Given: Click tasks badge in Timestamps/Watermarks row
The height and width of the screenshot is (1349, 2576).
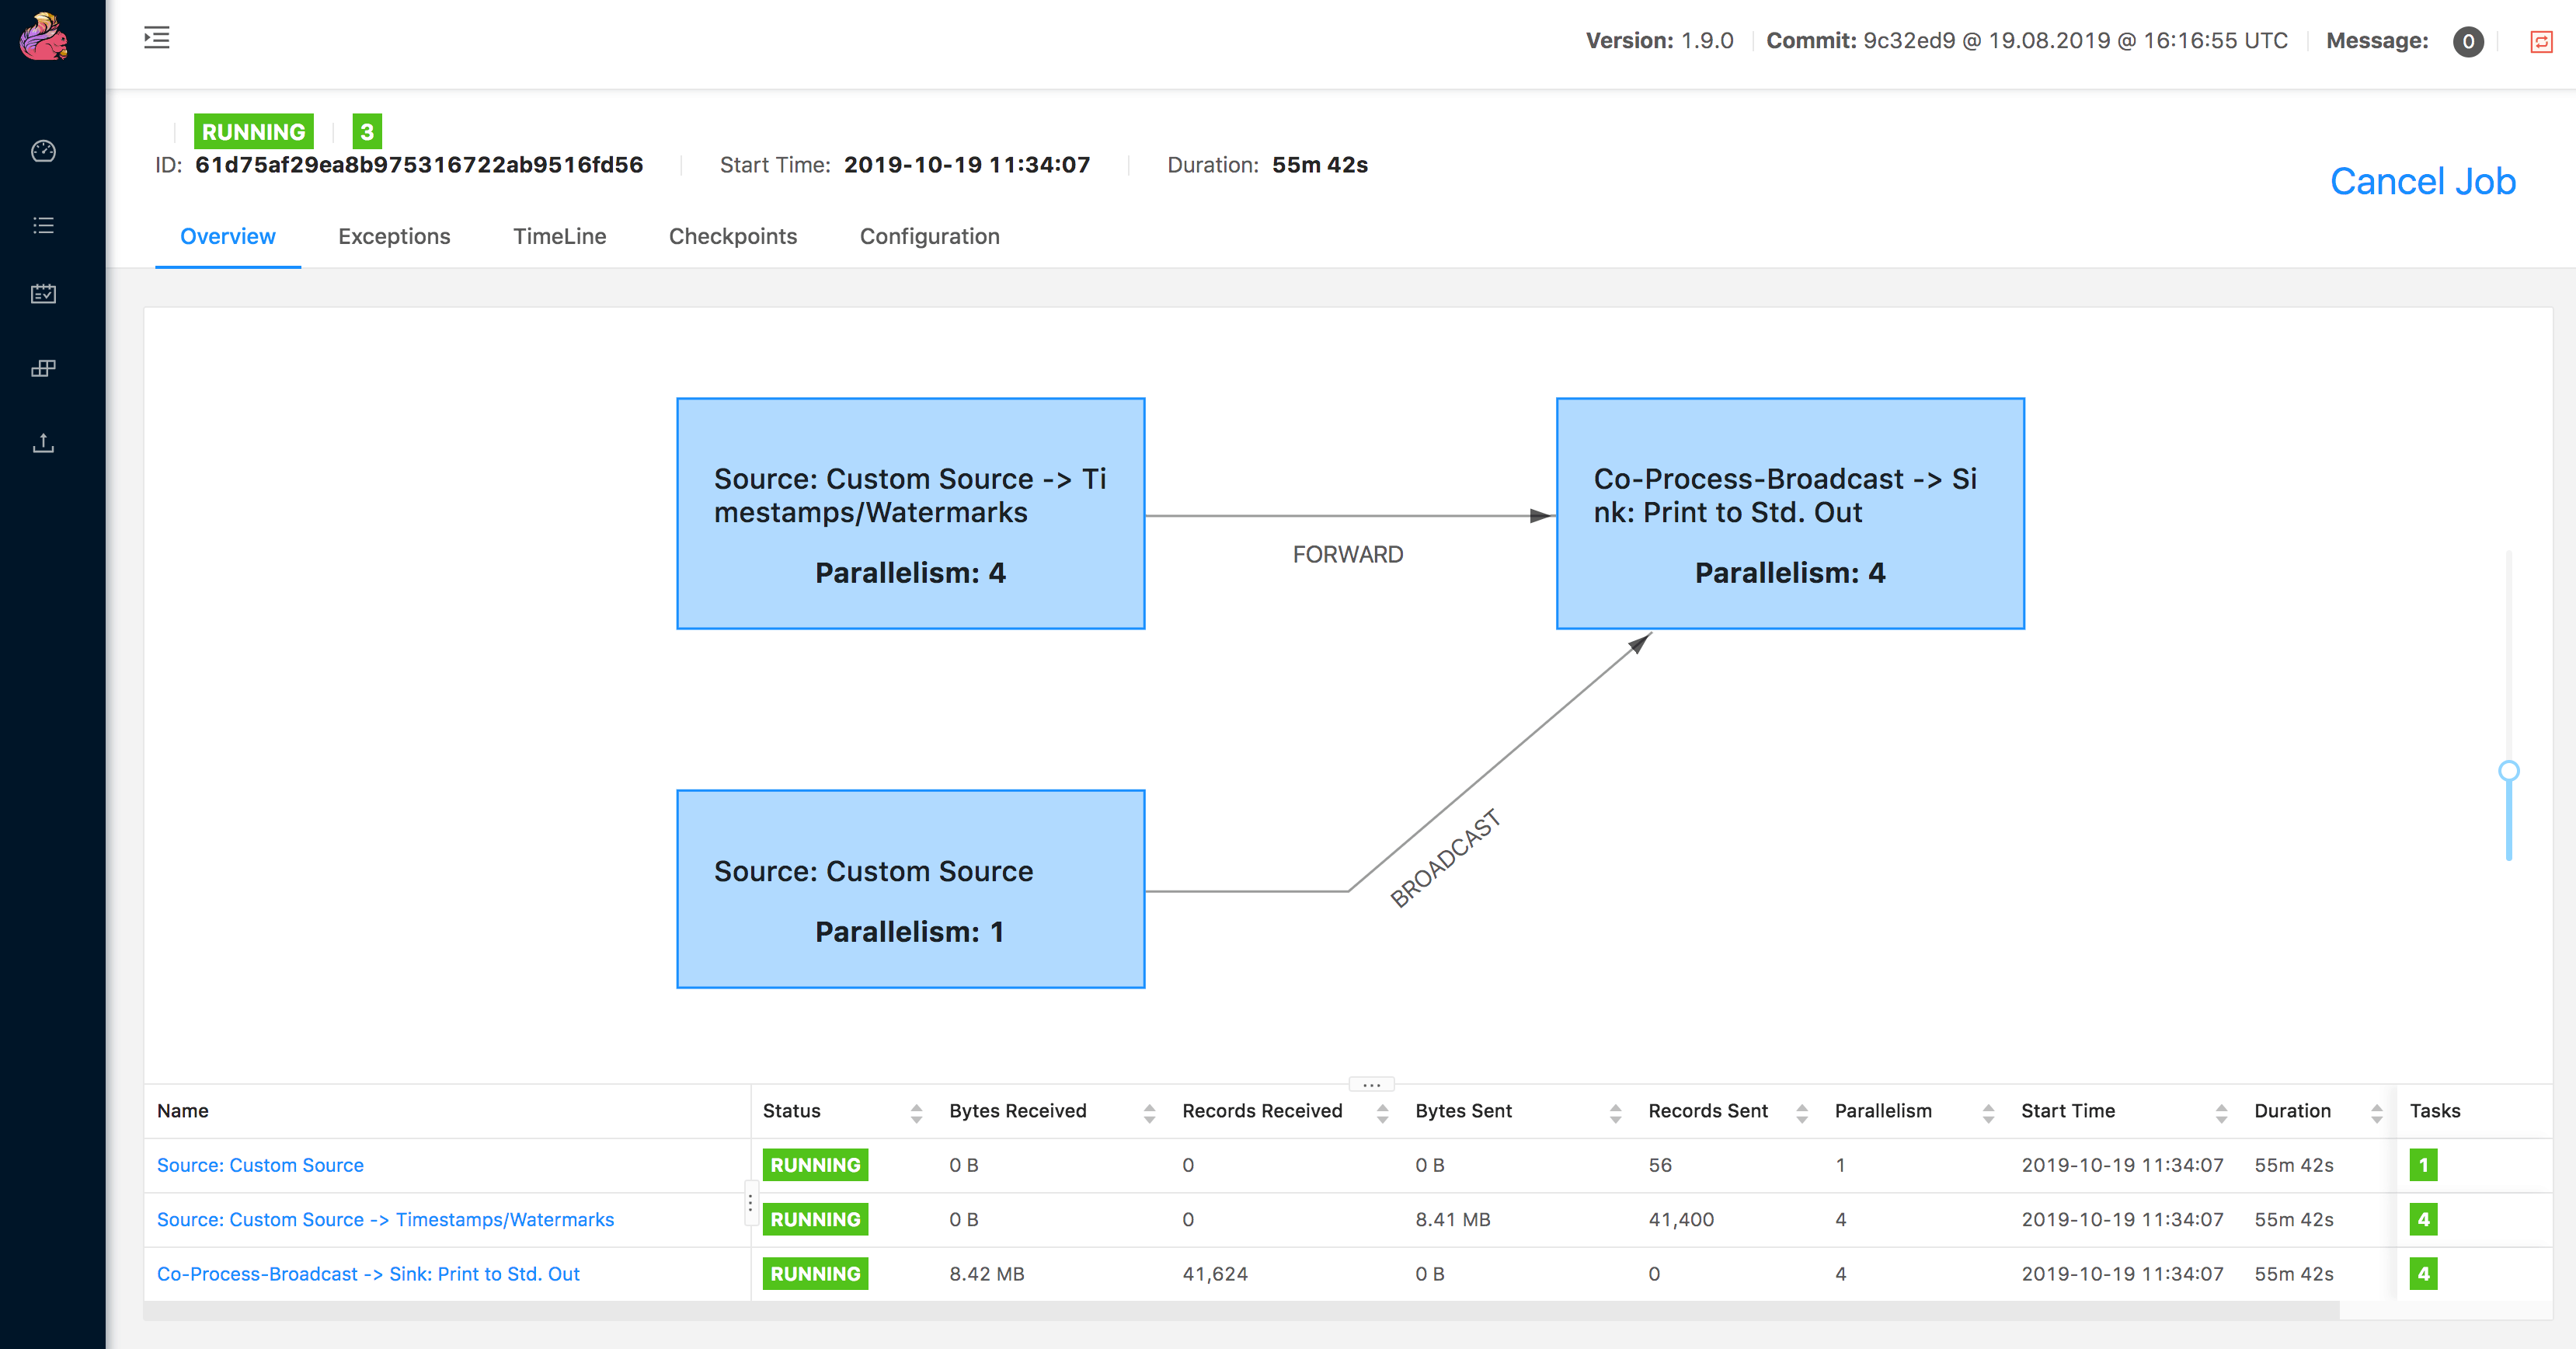Looking at the screenshot, I should 2423,1219.
